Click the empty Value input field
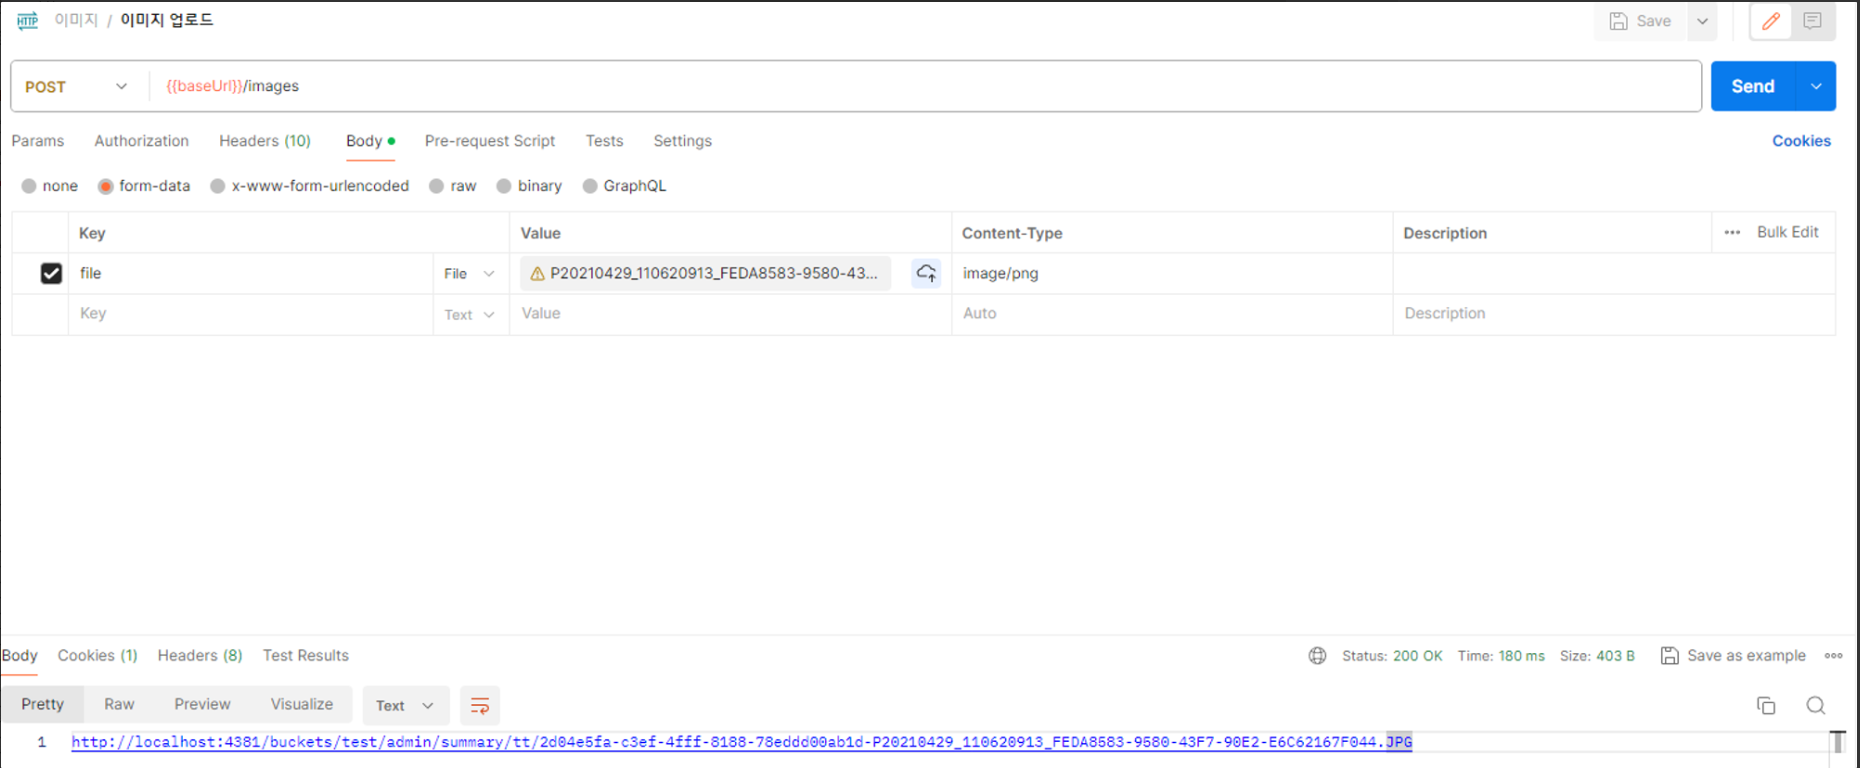 (730, 314)
